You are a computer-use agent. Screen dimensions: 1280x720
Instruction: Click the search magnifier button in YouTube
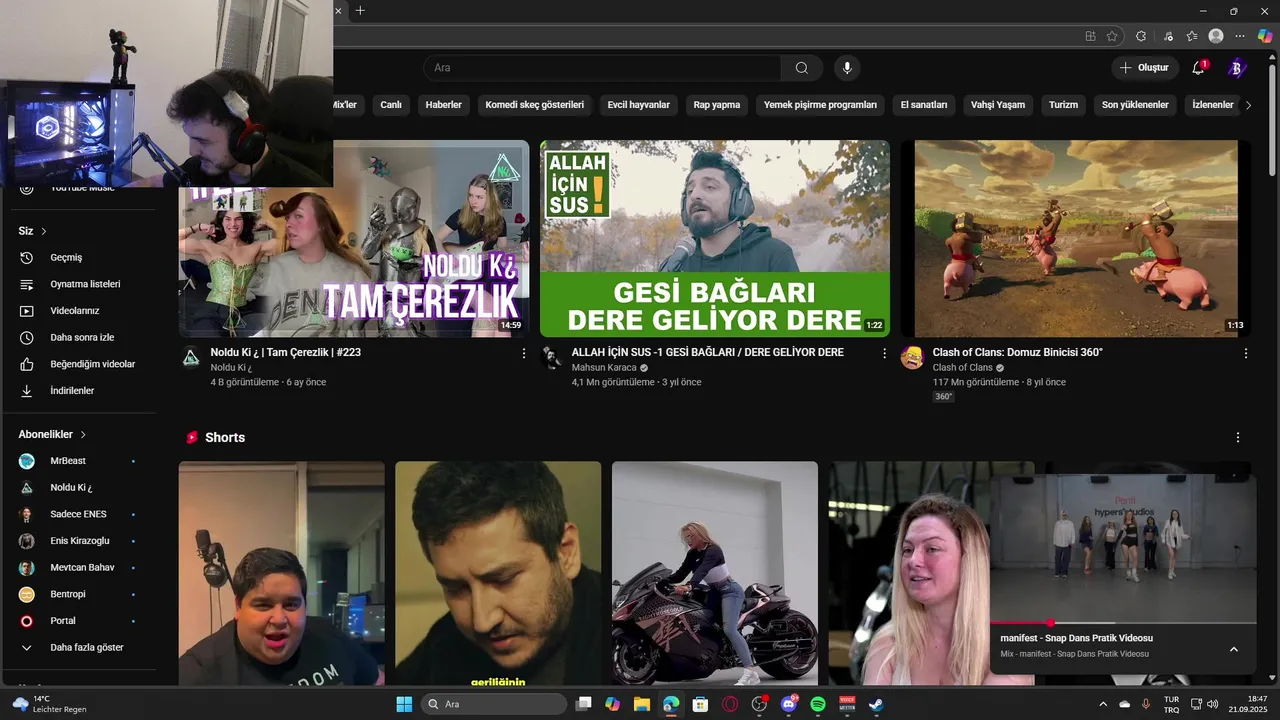pos(802,68)
